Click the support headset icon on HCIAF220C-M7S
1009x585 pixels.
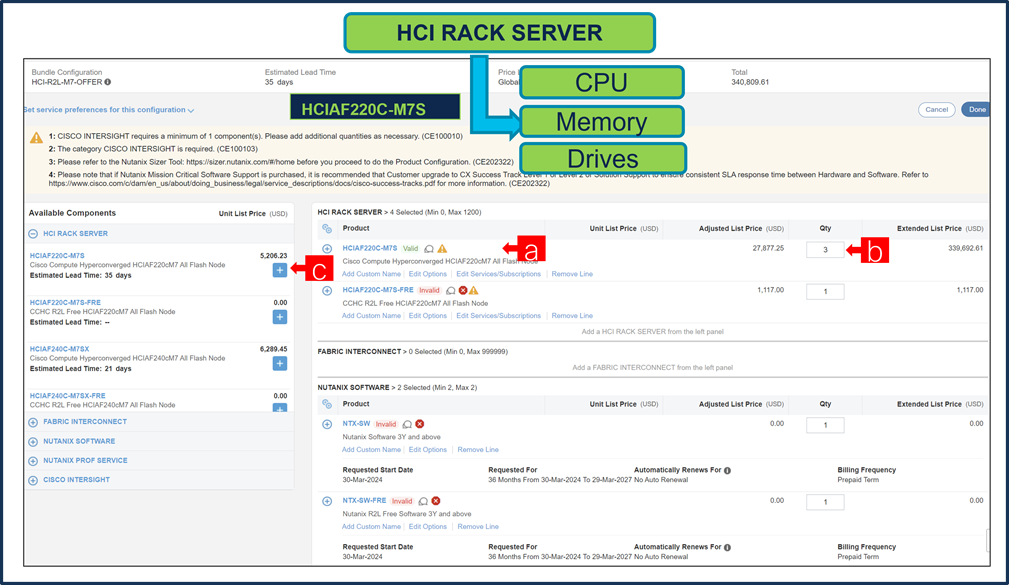tap(429, 248)
